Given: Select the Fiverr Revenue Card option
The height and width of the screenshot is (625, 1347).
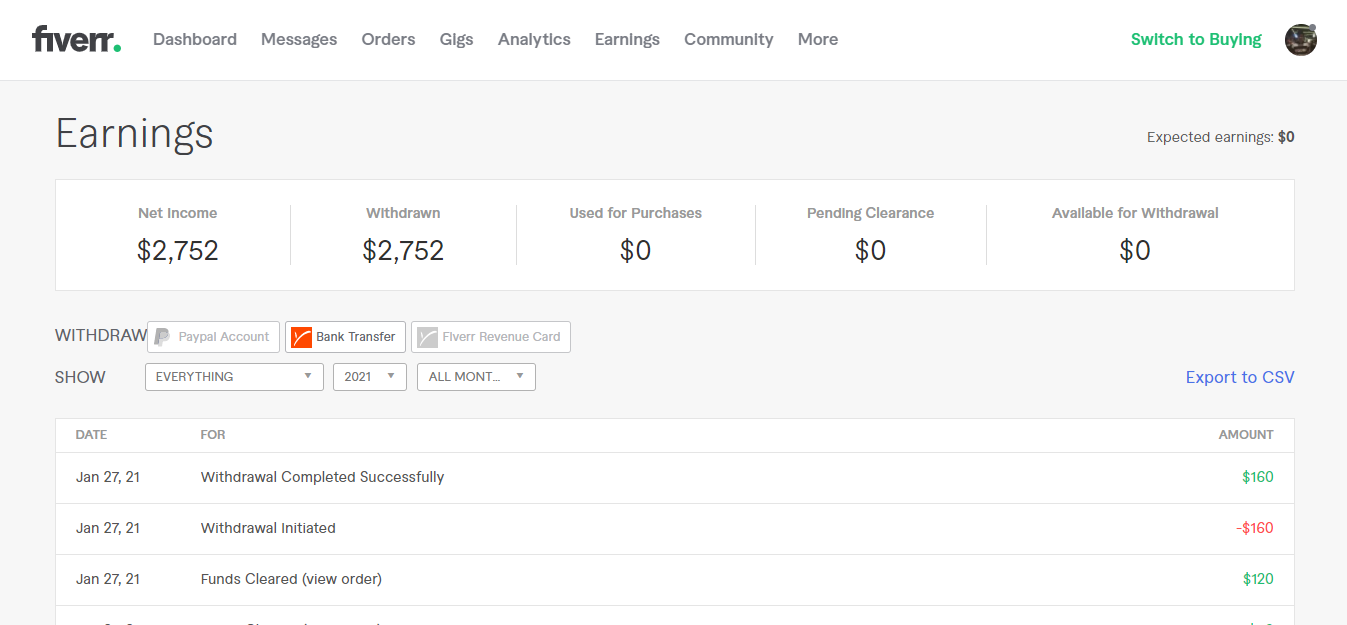Looking at the screenshot, I should (x=490, y=337).
